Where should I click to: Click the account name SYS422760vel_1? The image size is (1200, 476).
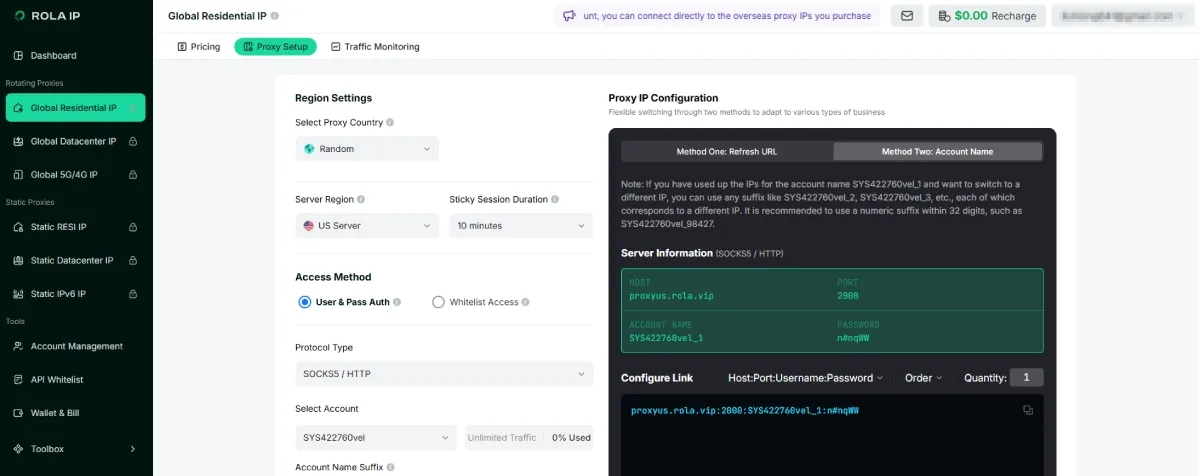(666, 338)
